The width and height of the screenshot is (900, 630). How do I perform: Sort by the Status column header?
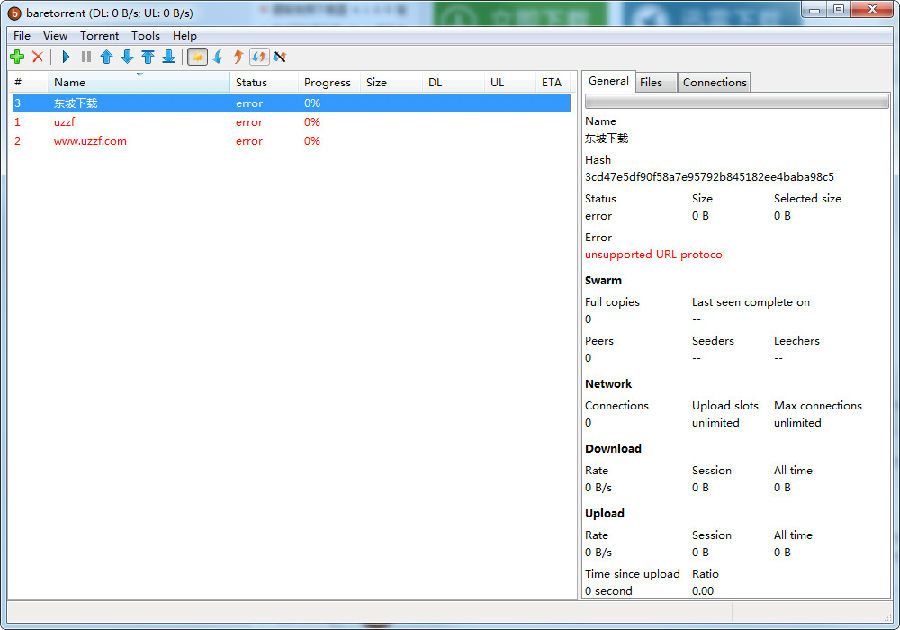tap(264, 82)
